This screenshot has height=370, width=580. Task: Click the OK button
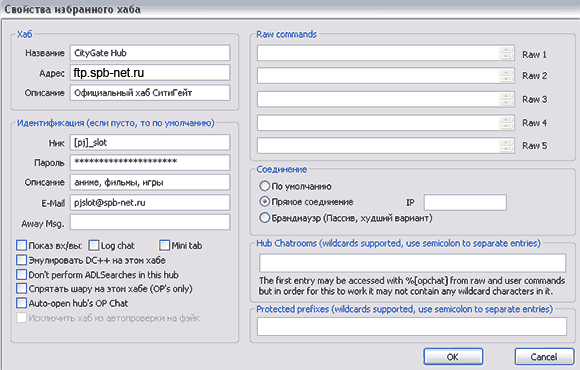453,357
